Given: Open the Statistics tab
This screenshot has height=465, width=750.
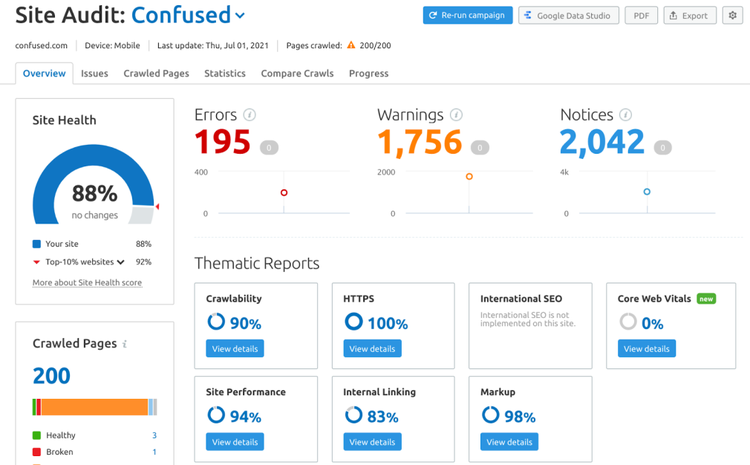Looking at the screenshot, I should click(x=225, y=73).
